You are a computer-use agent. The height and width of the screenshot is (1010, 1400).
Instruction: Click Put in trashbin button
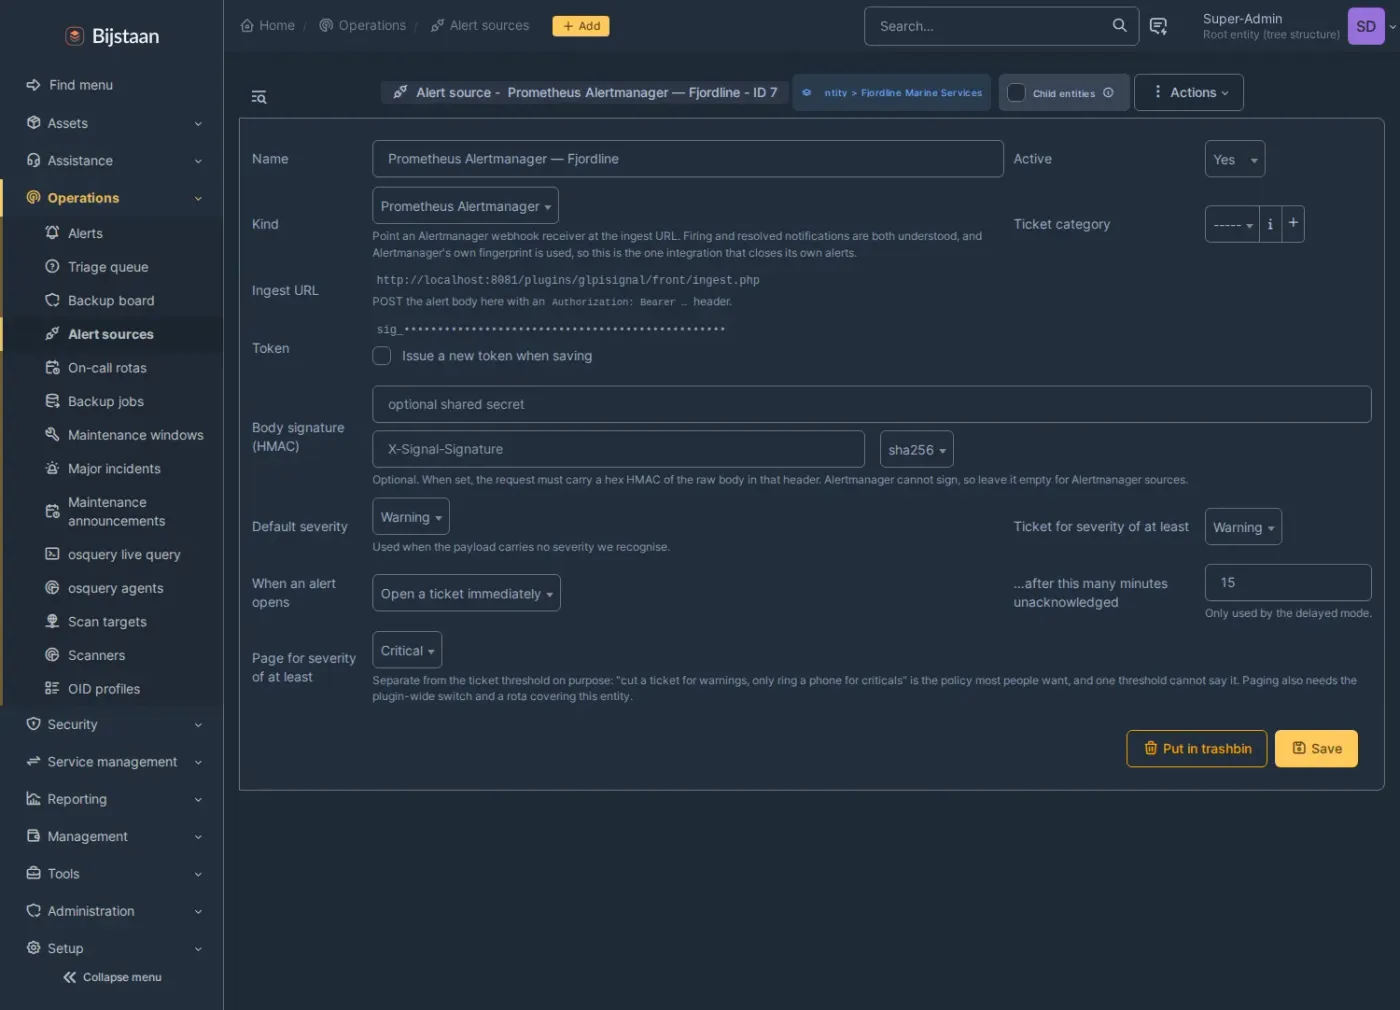[1197, 749]
